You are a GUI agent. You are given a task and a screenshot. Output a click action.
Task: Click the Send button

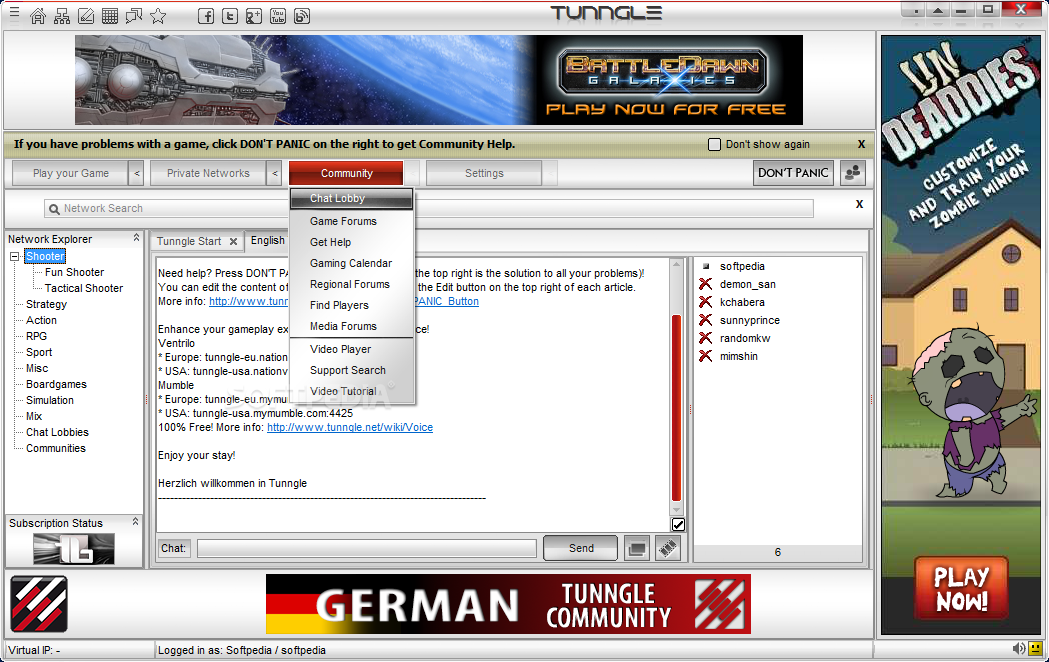click(x=581, y=548)
